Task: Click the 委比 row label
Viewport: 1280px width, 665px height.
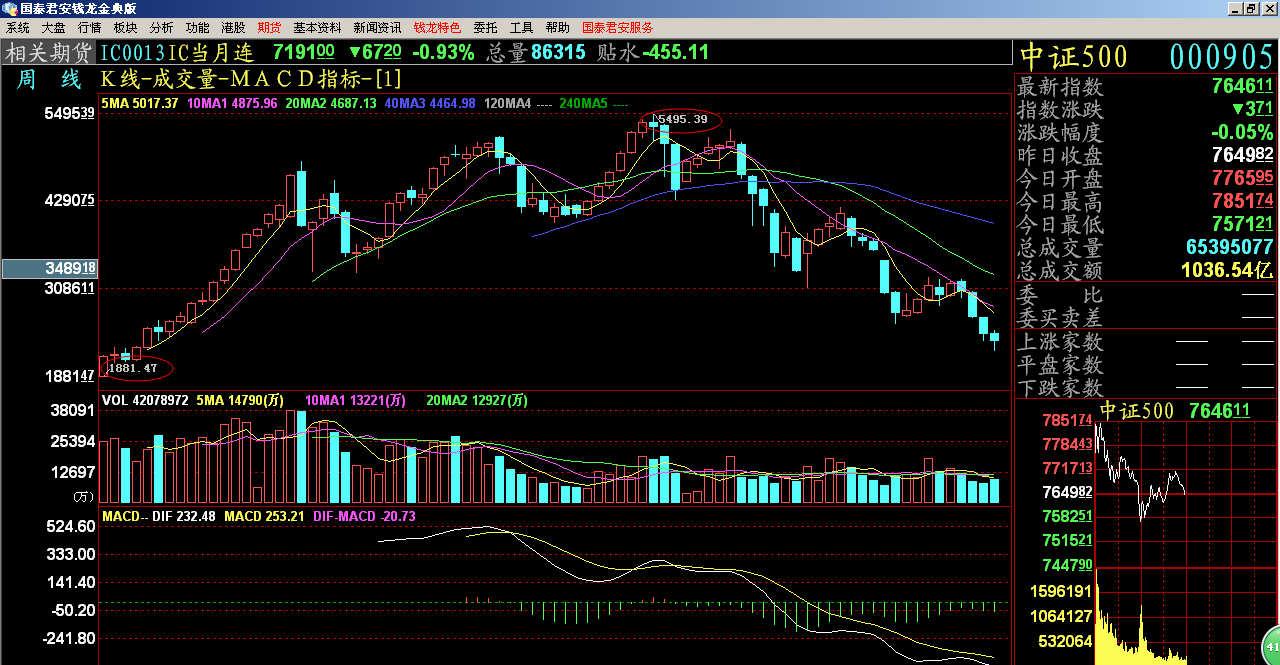Action: click(x=1060, y=296)
